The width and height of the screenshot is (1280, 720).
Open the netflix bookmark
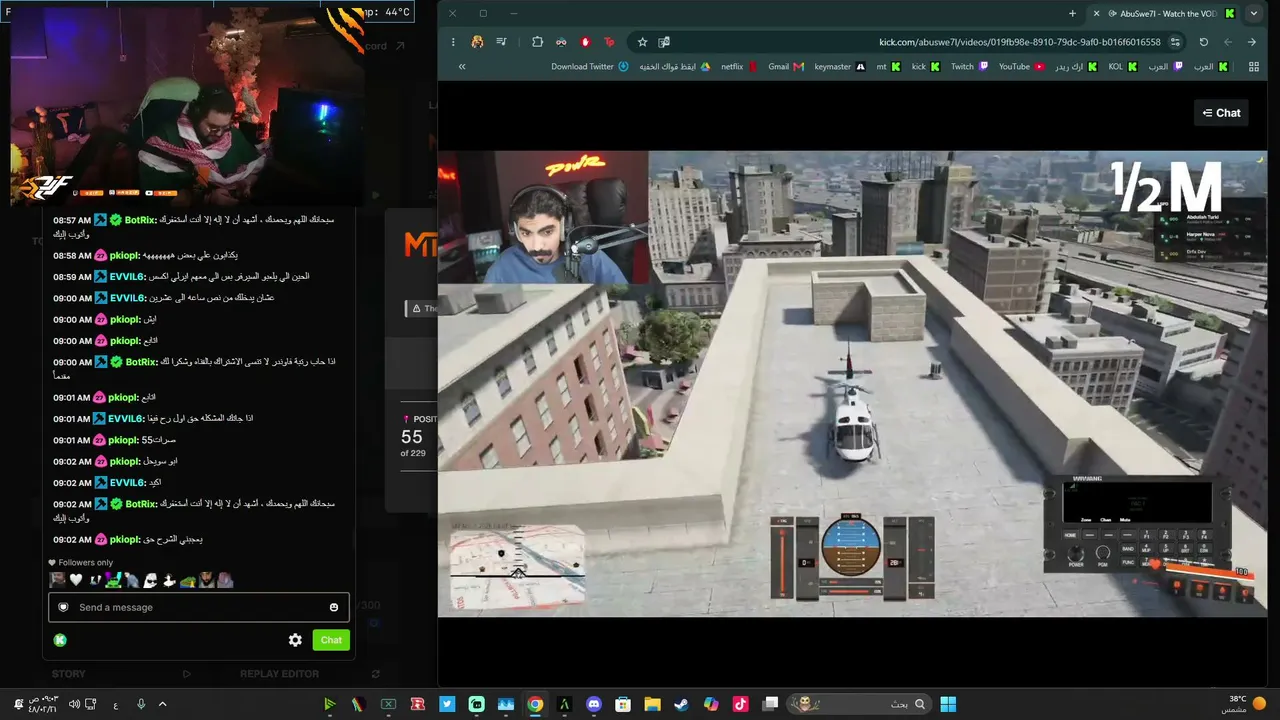pos(739,67)
